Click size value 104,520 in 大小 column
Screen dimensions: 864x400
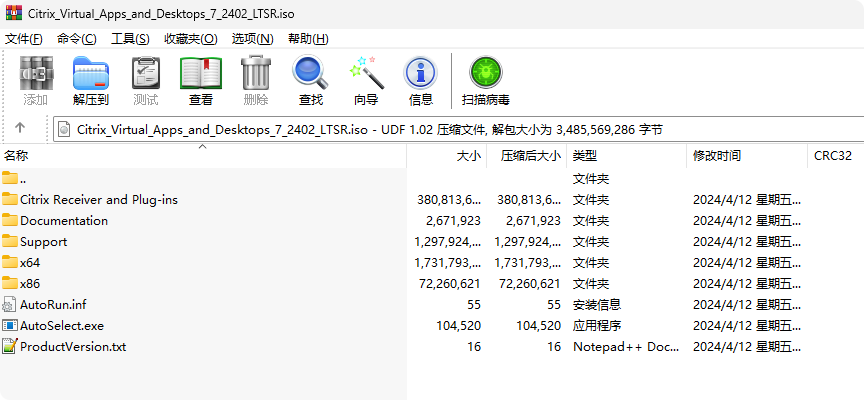tap(458, 325)
